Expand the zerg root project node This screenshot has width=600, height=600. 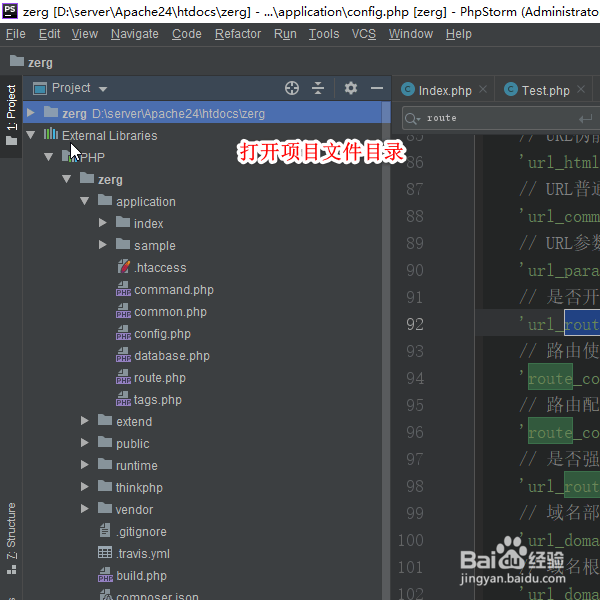pyautogui.click(x=31, y=113)
